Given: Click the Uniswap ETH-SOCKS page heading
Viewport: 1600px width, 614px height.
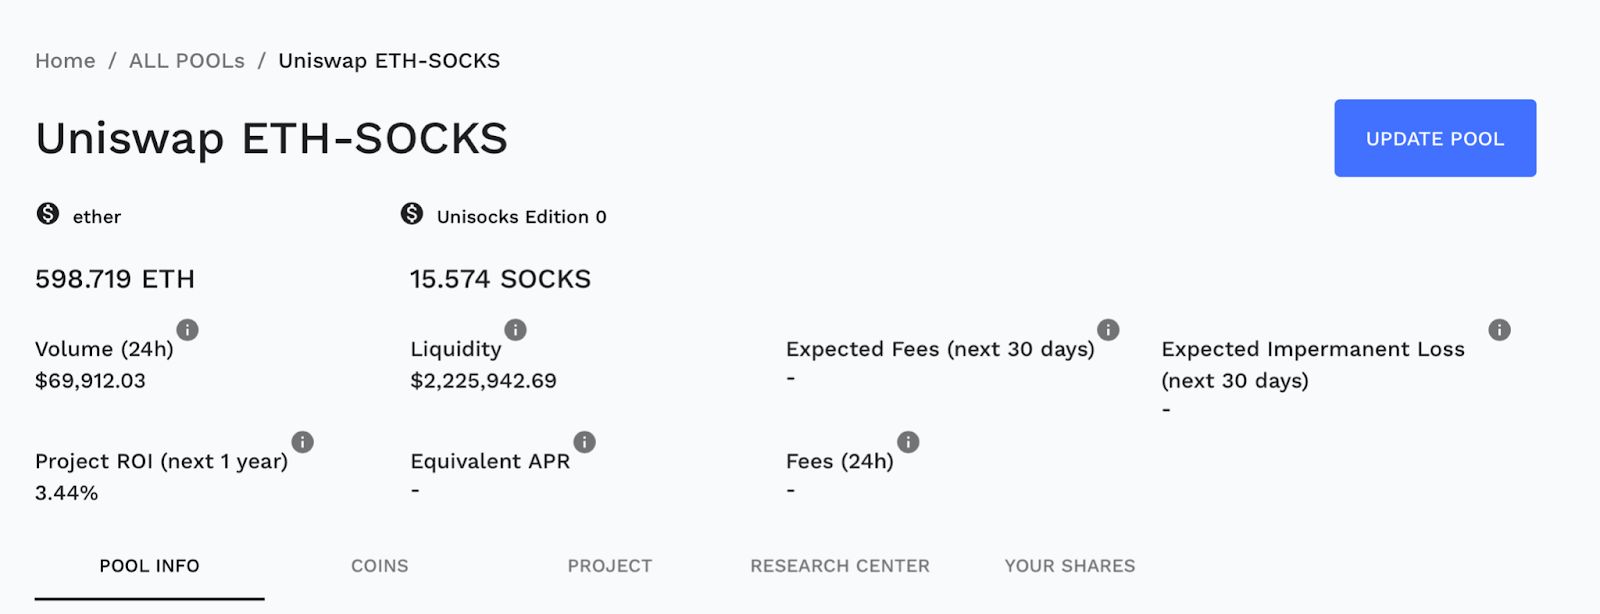Looking at the screenshot, I should click(271, 138).
